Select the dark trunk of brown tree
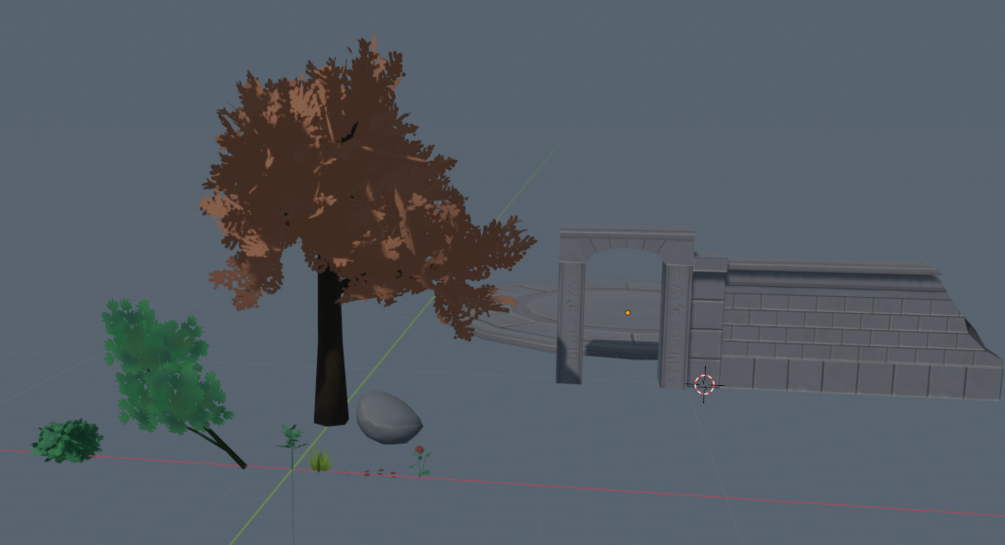Viewport: 1005px width, 545px height. (331, 349)
